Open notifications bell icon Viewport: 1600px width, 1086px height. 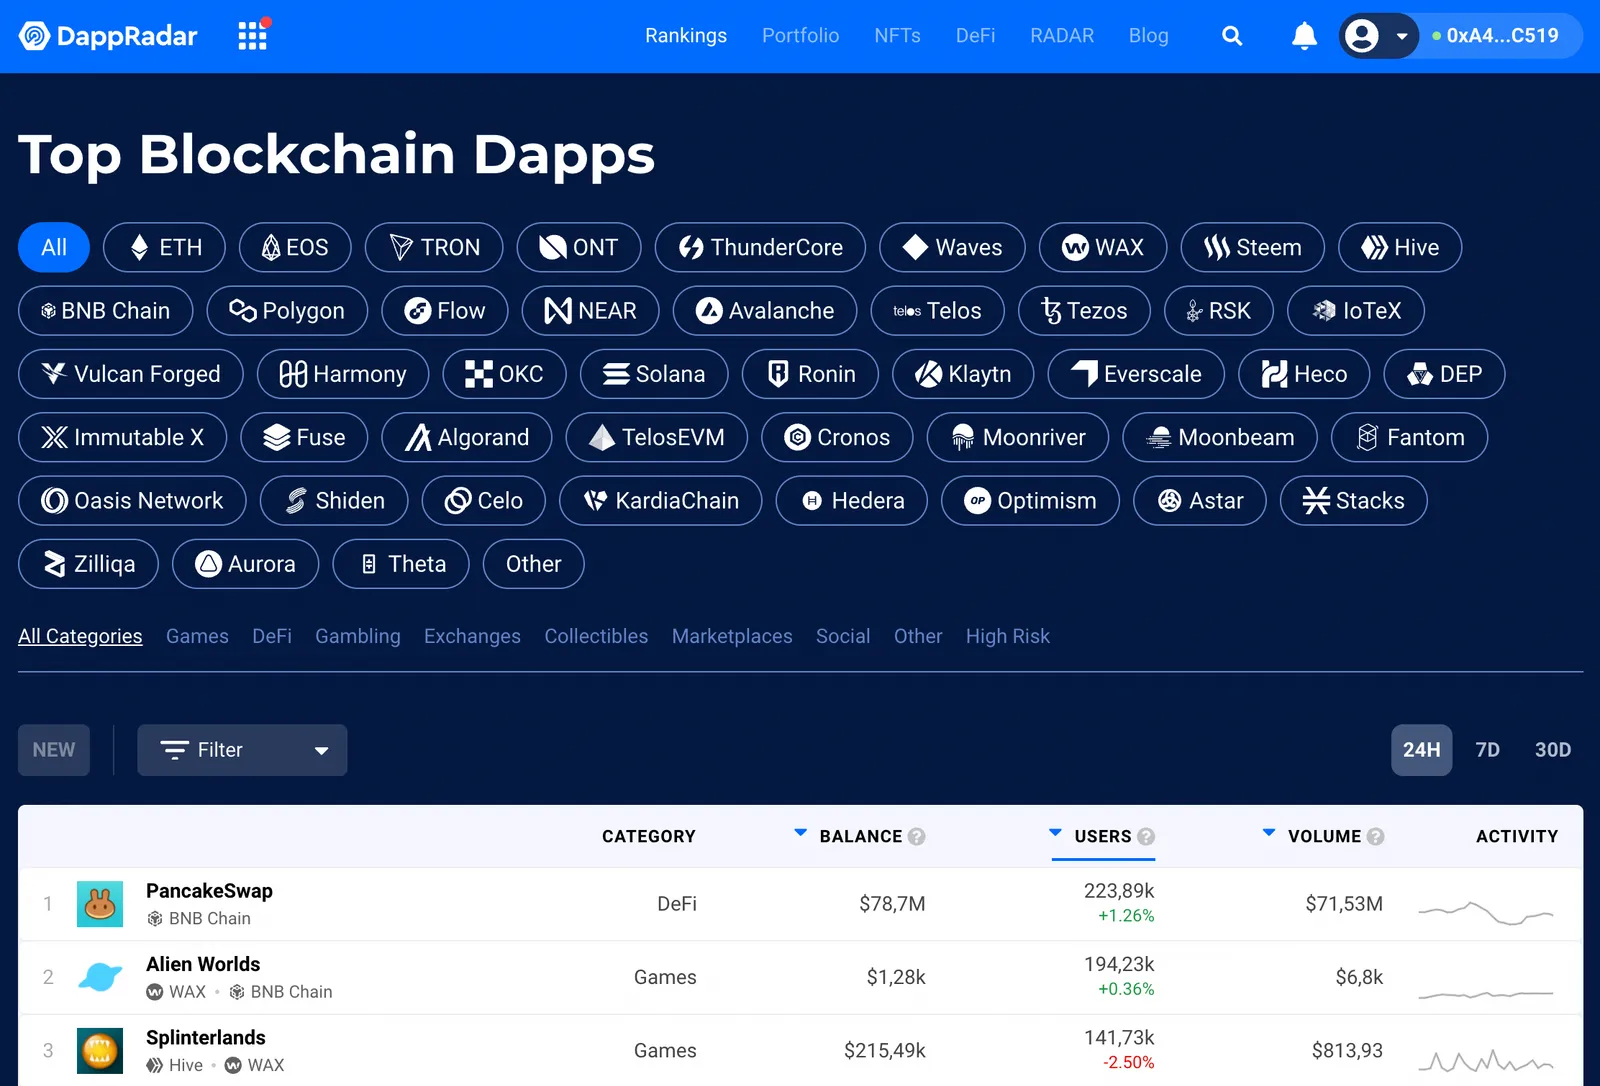pyautogui.click(x=1304, y=36)
